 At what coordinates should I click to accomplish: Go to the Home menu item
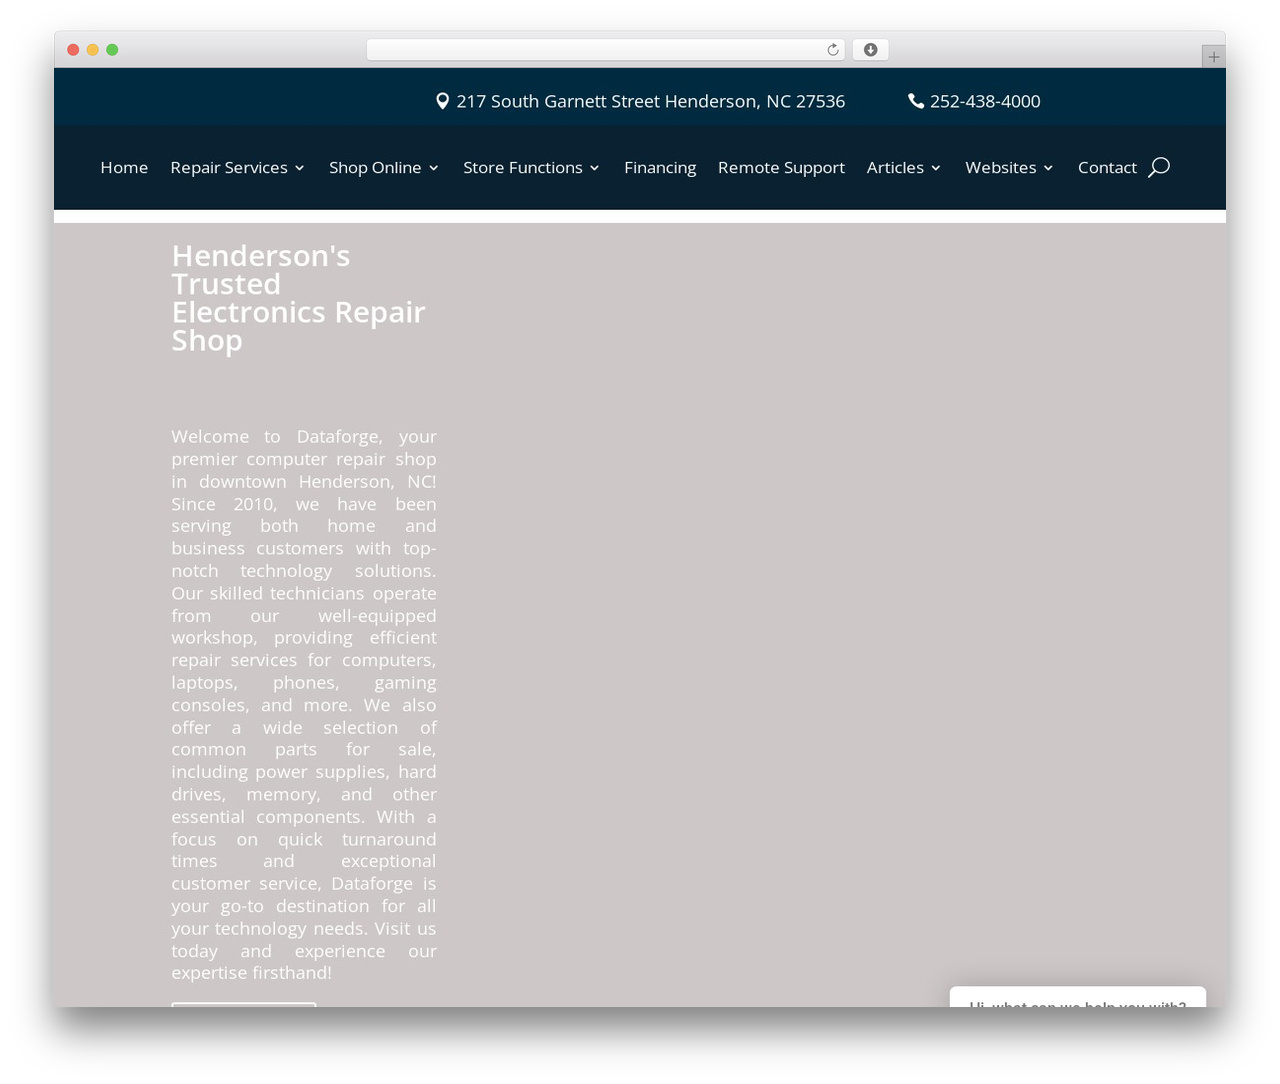(124, 167)
